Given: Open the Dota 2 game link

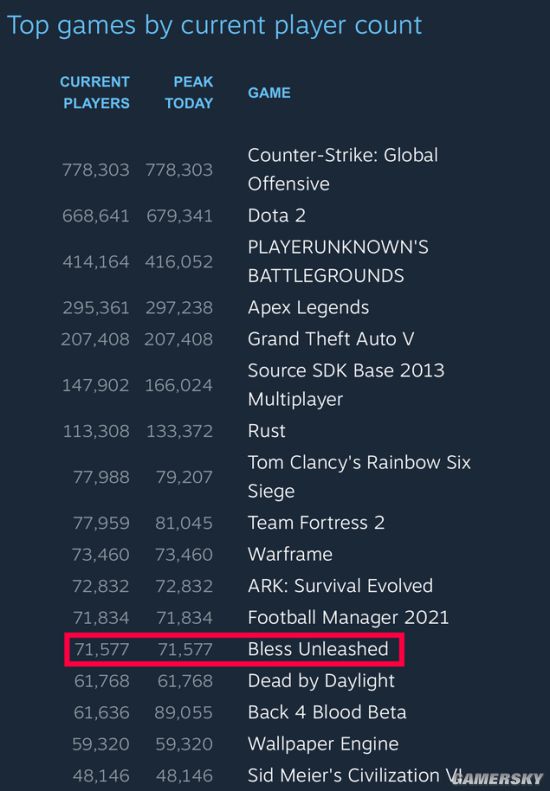Looking at the screenshot, I should click(277, 215).
